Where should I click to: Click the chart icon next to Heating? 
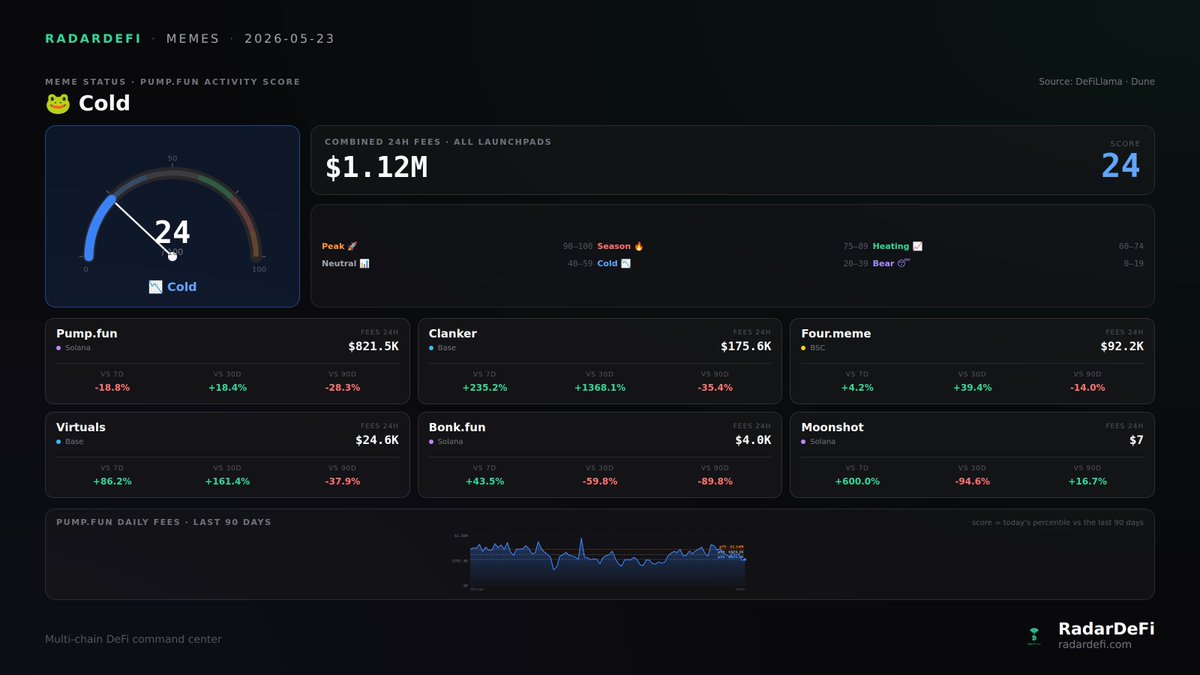pyautogui.click(x=917, y=246)
